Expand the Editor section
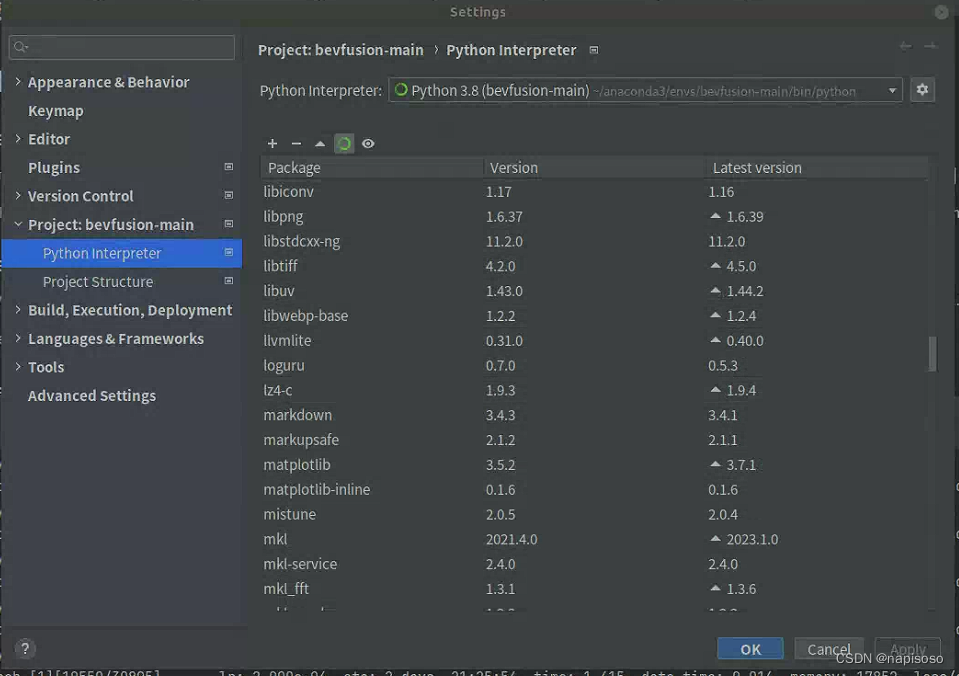 point(18,139)
